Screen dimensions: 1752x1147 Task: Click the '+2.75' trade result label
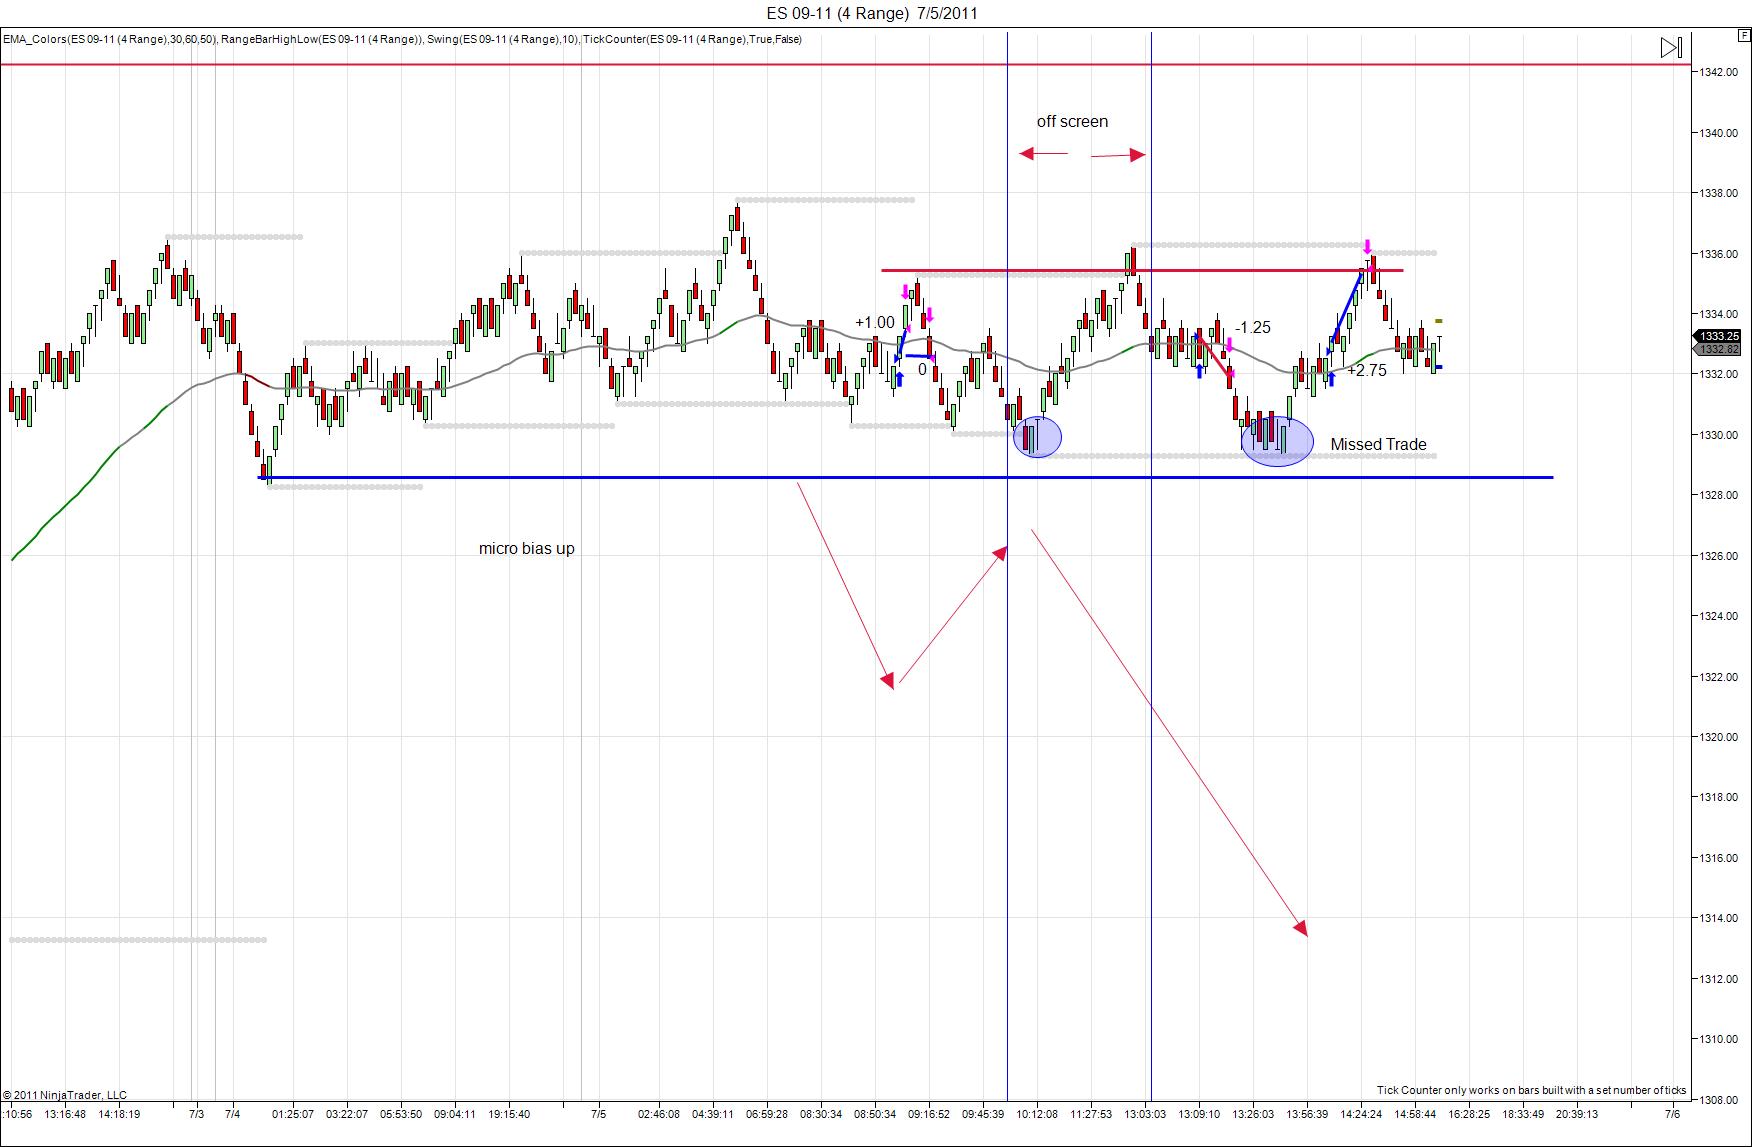point(1366,370)
